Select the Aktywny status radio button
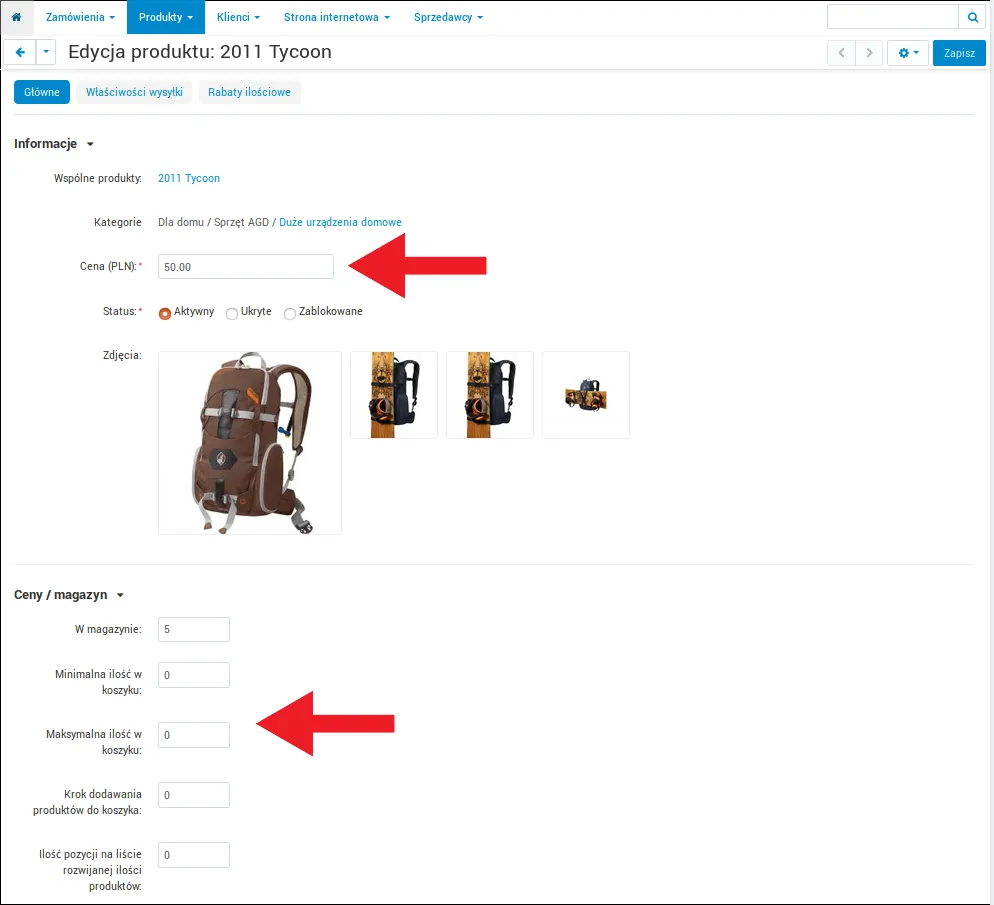 165,313
